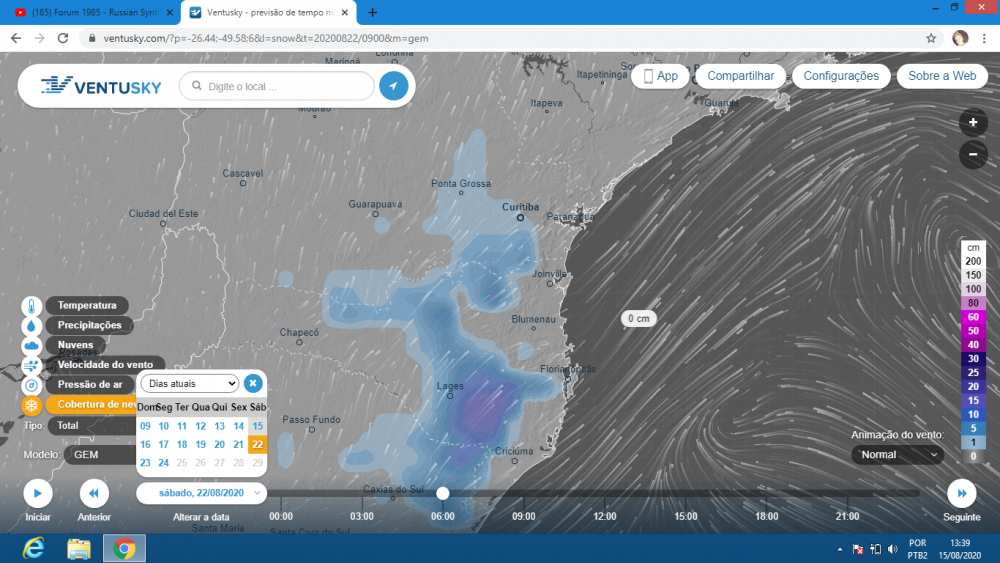
Task: Zoom out the map with minus button
Action: point(973,154)
